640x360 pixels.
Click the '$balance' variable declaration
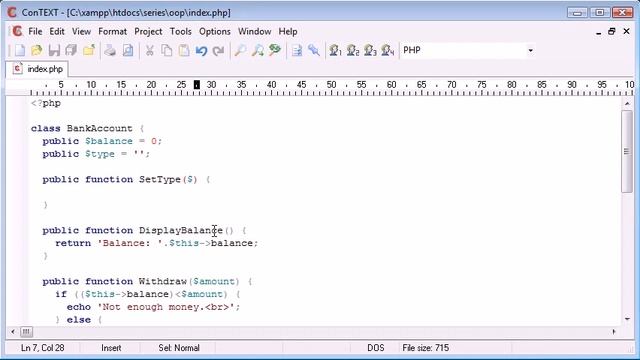click(x=109, y=141)
